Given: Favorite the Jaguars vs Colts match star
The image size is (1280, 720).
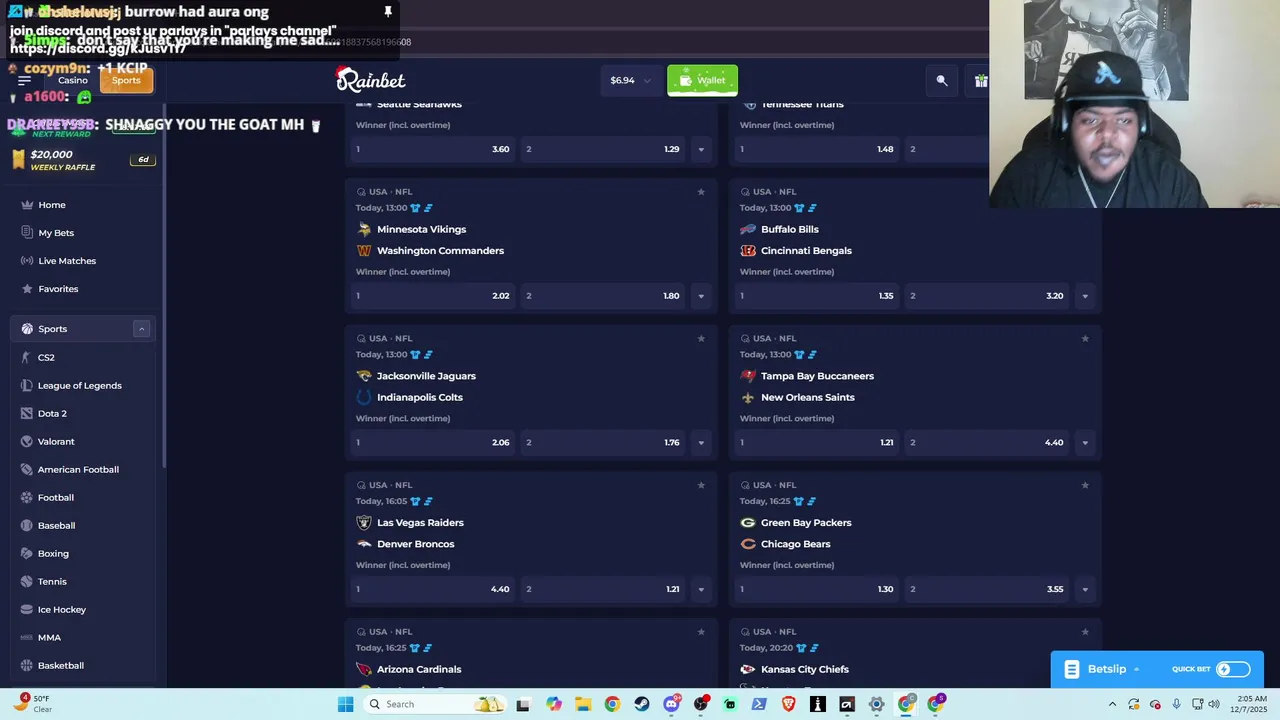Looking at the screenshot, I should click(x=701, y=339).
